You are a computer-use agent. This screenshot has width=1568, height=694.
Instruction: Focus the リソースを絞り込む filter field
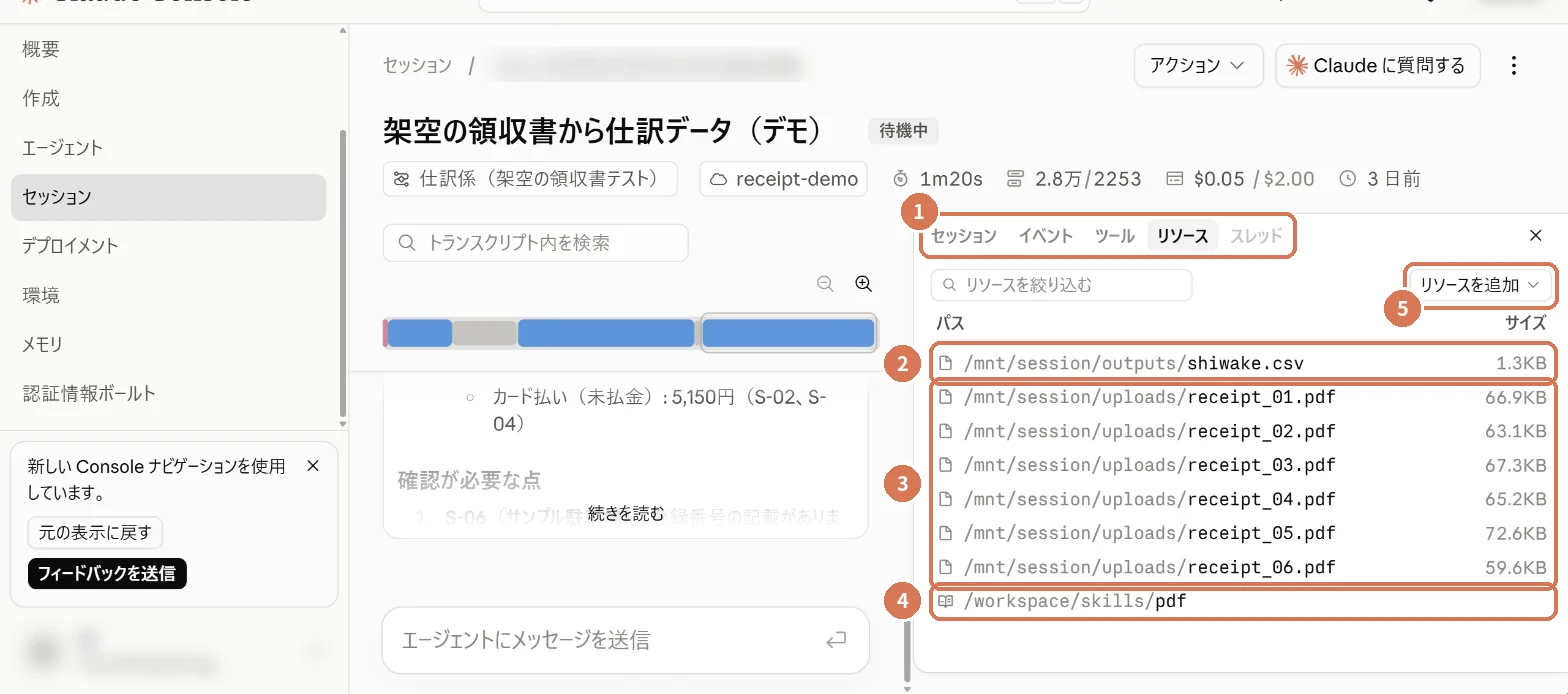point(1062,285)
